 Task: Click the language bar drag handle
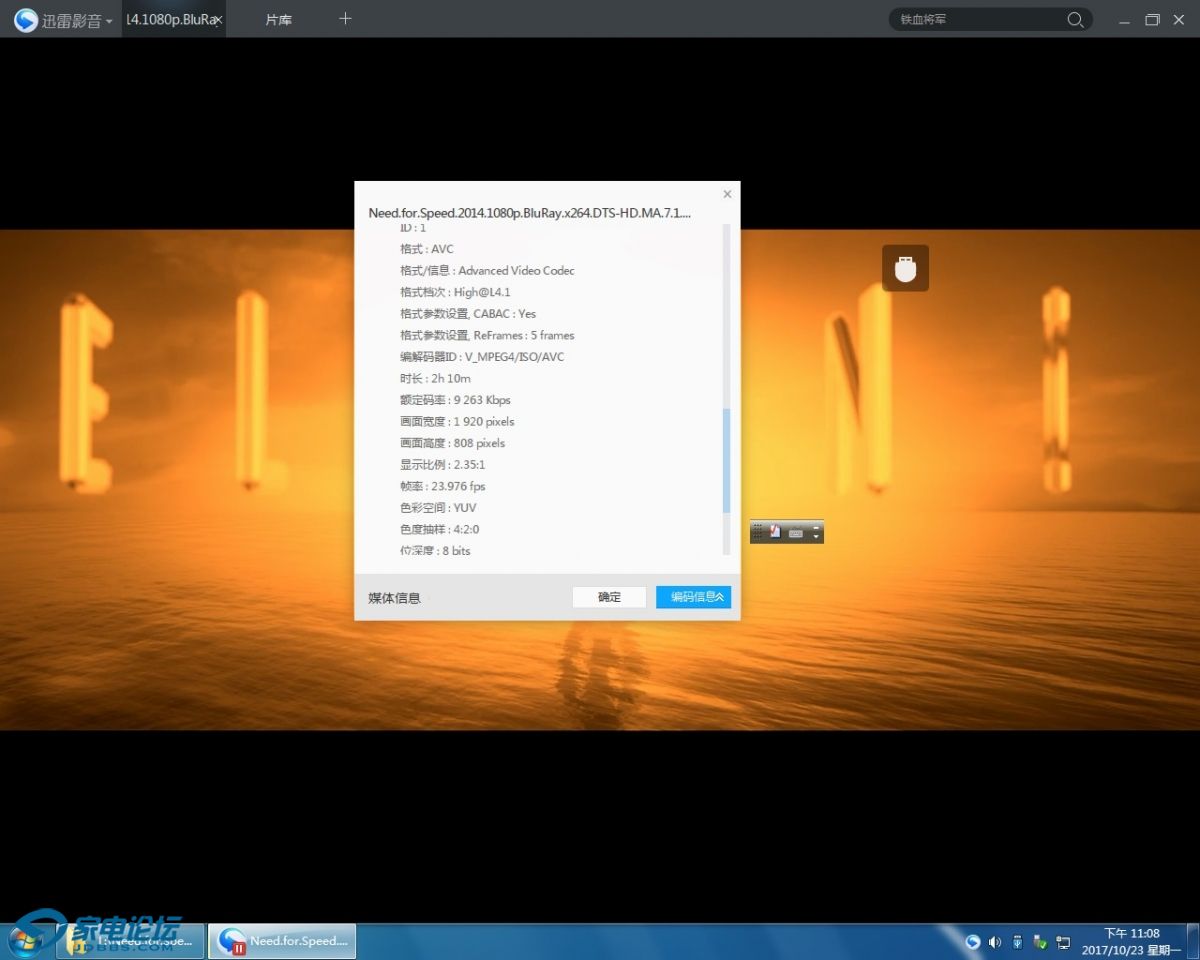point(757,532)
